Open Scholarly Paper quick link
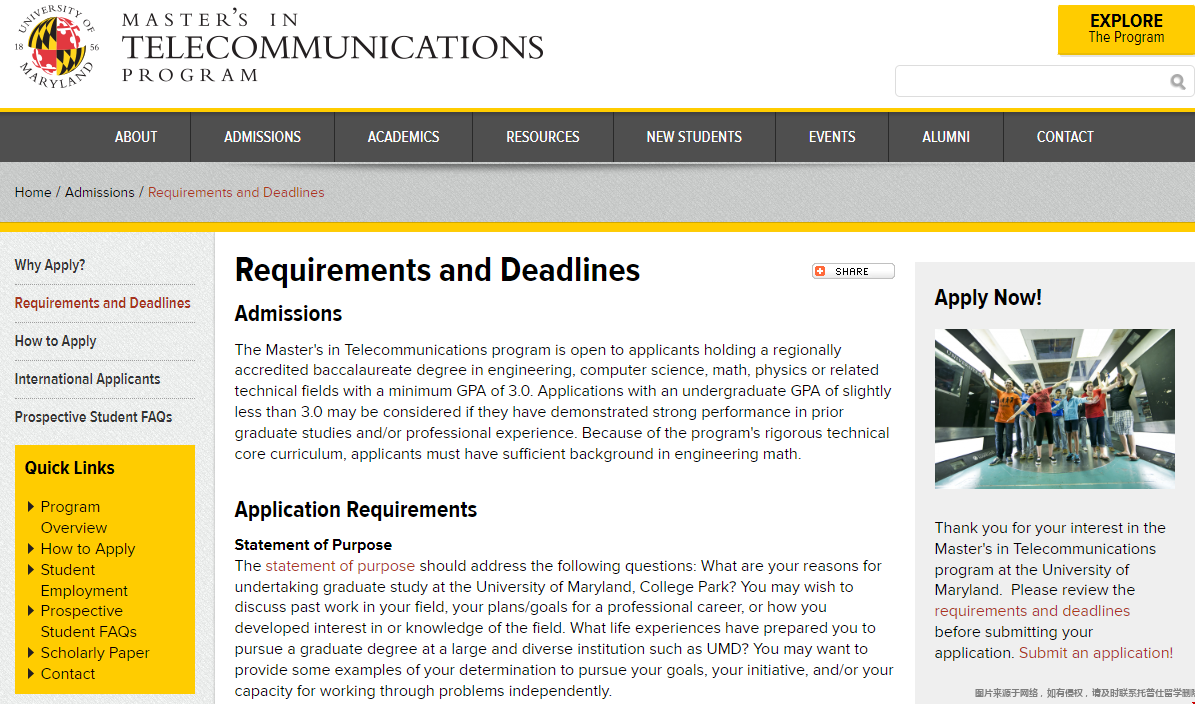 [x=95, y=654]
